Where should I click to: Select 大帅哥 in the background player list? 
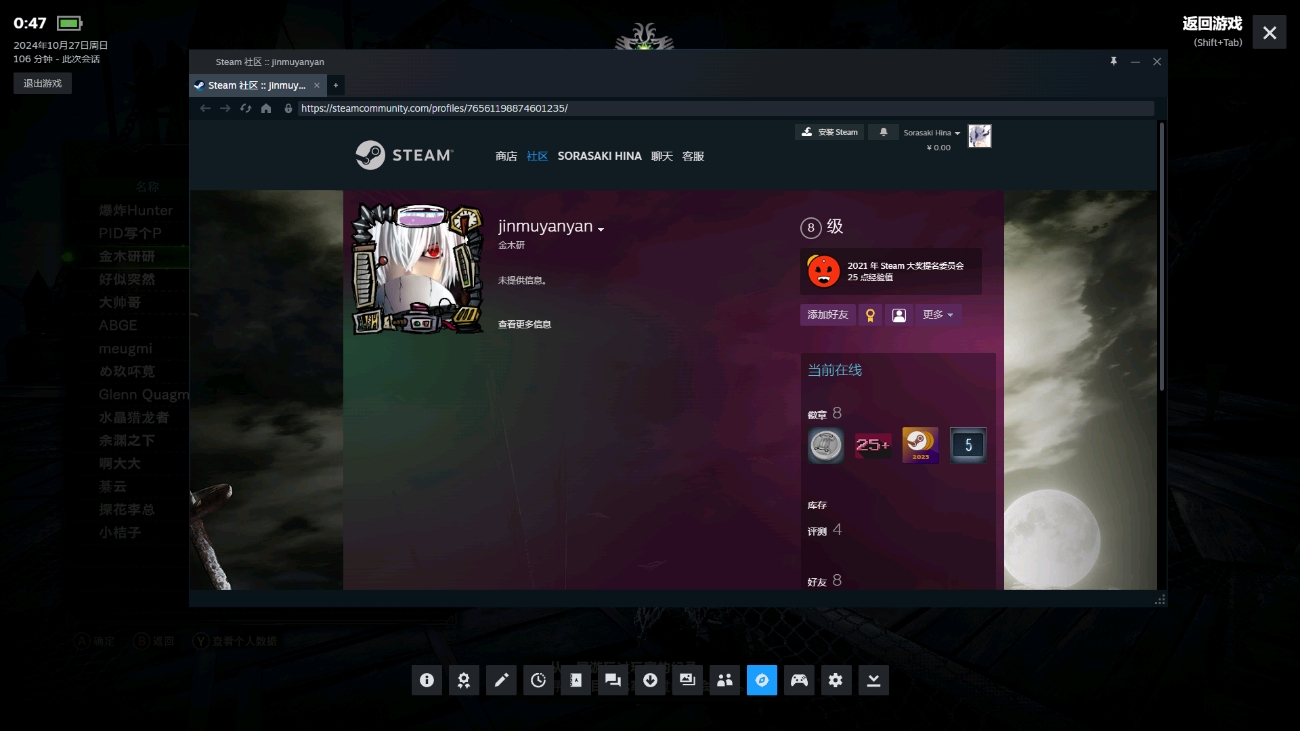(x=120, y=302)
